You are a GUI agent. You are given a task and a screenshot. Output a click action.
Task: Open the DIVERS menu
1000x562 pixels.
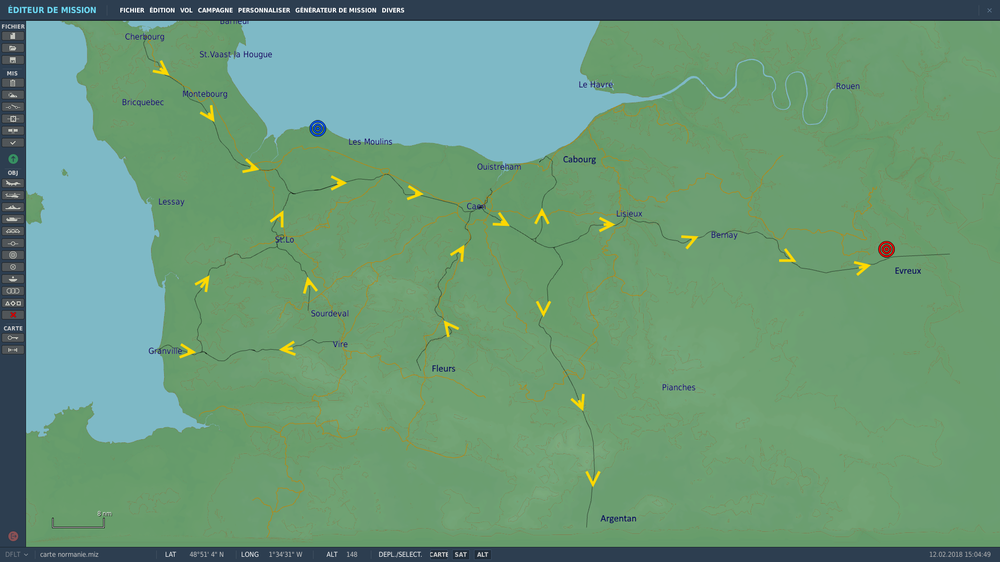(393, 10)
